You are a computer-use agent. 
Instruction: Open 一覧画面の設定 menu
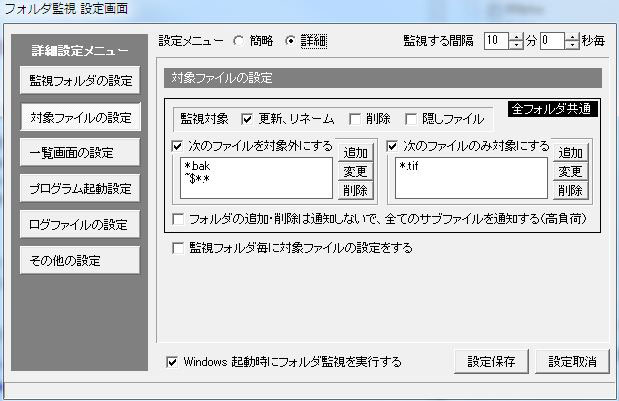[x=80, y=152]
